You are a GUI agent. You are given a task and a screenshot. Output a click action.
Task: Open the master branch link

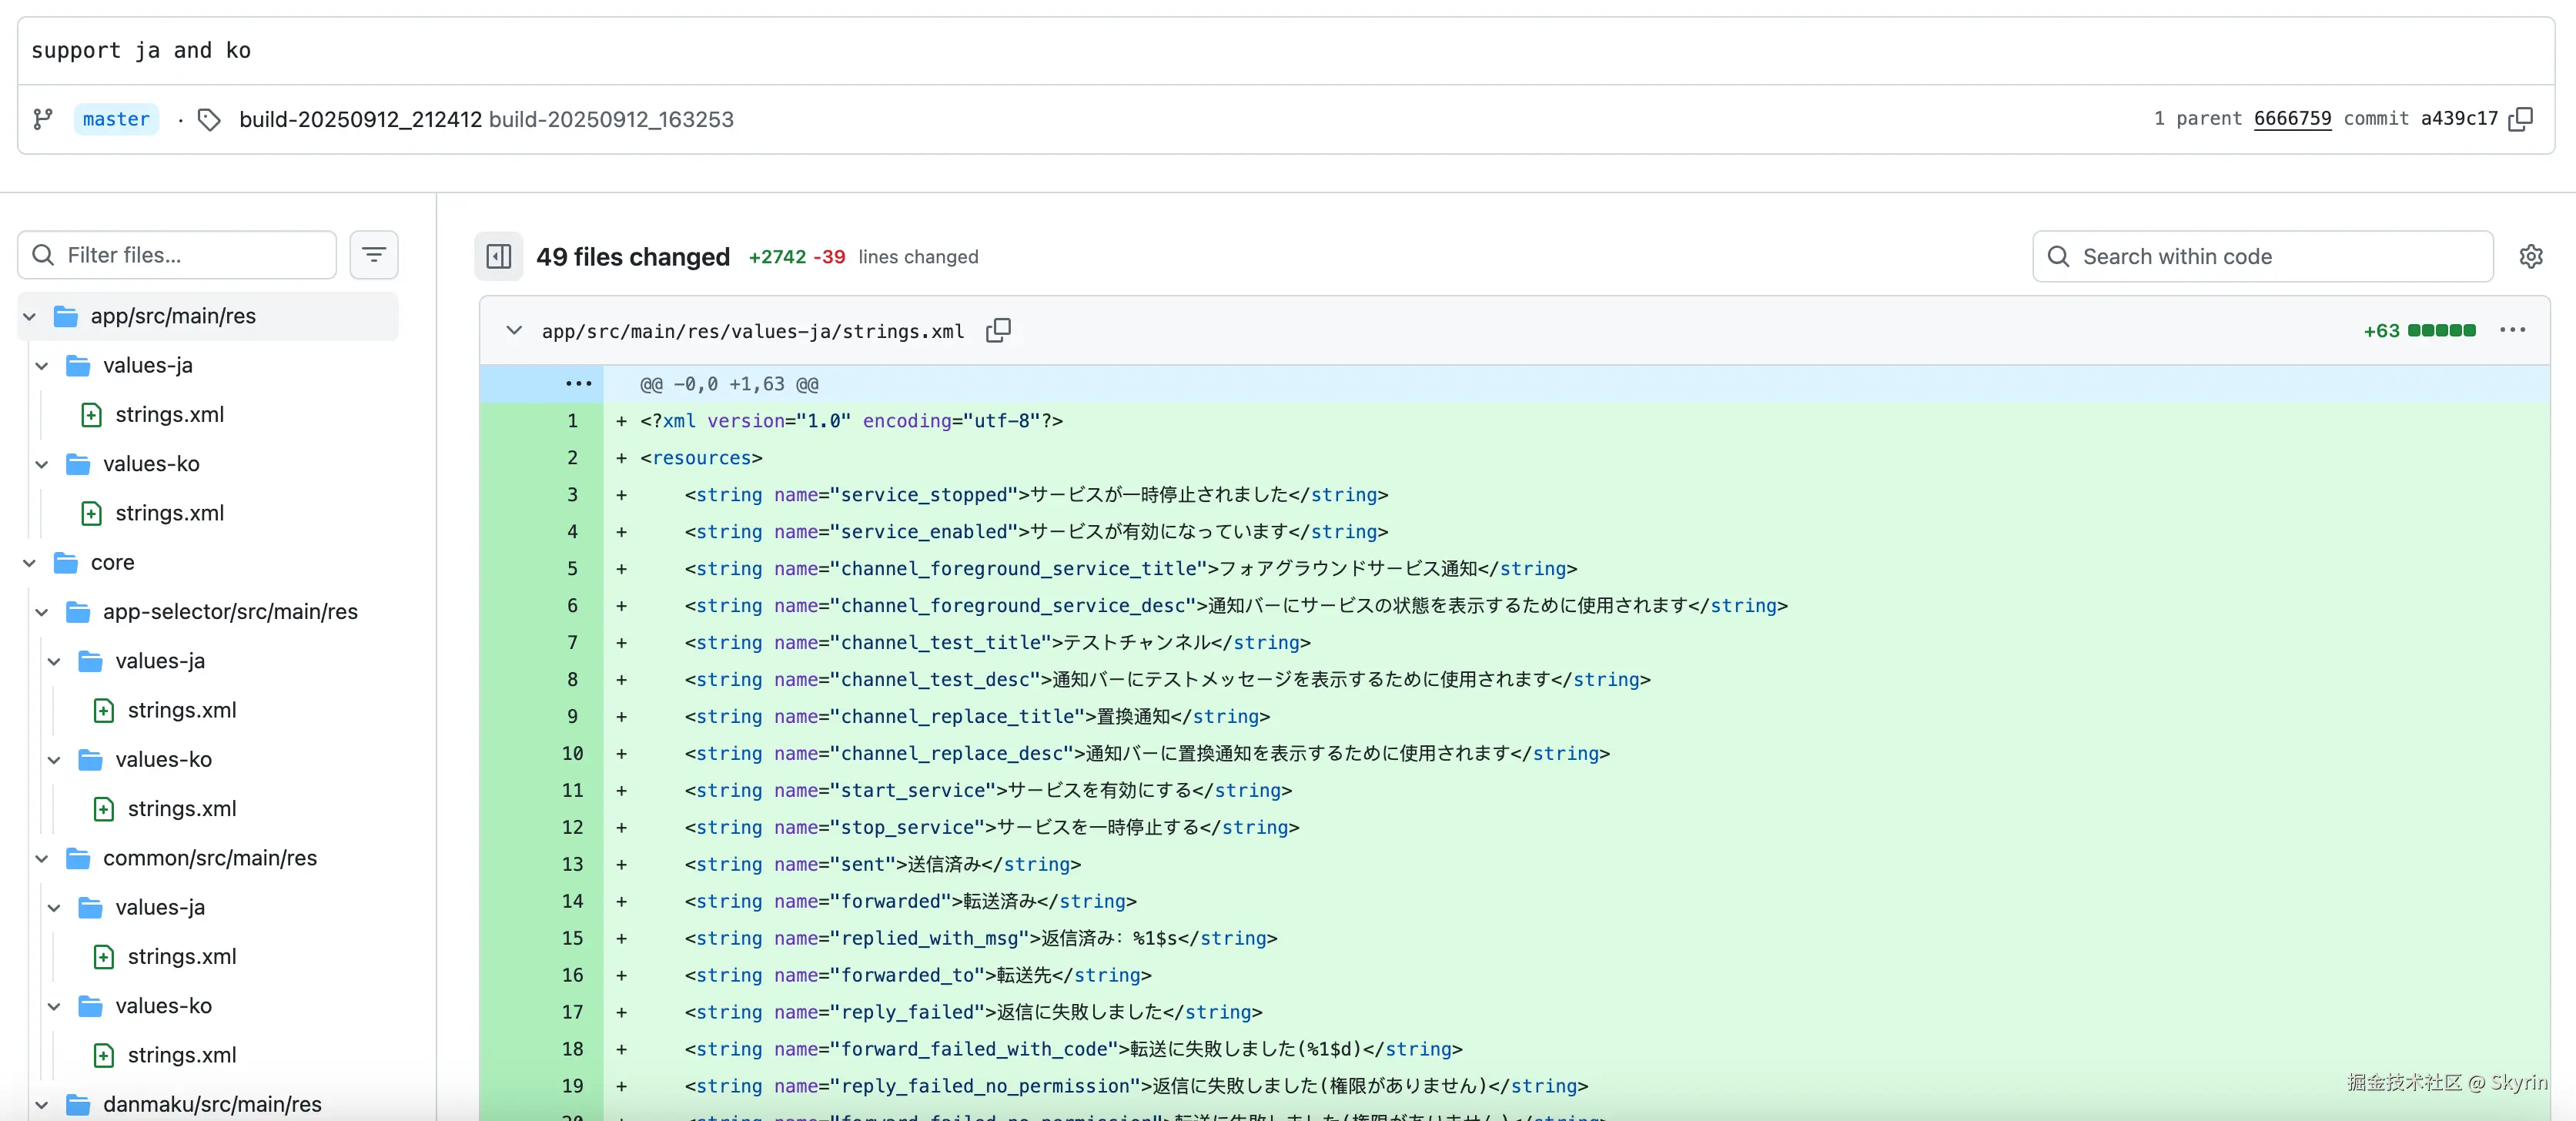(x=116, y=120)
